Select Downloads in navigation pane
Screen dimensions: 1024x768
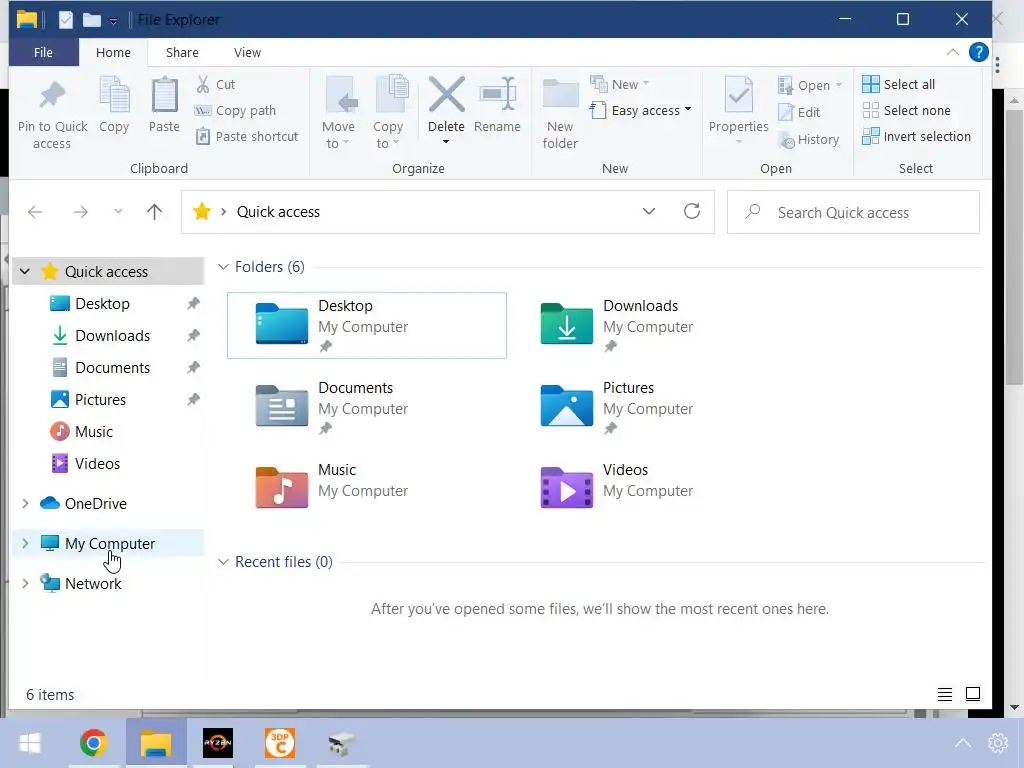click(x=112, y=336)
